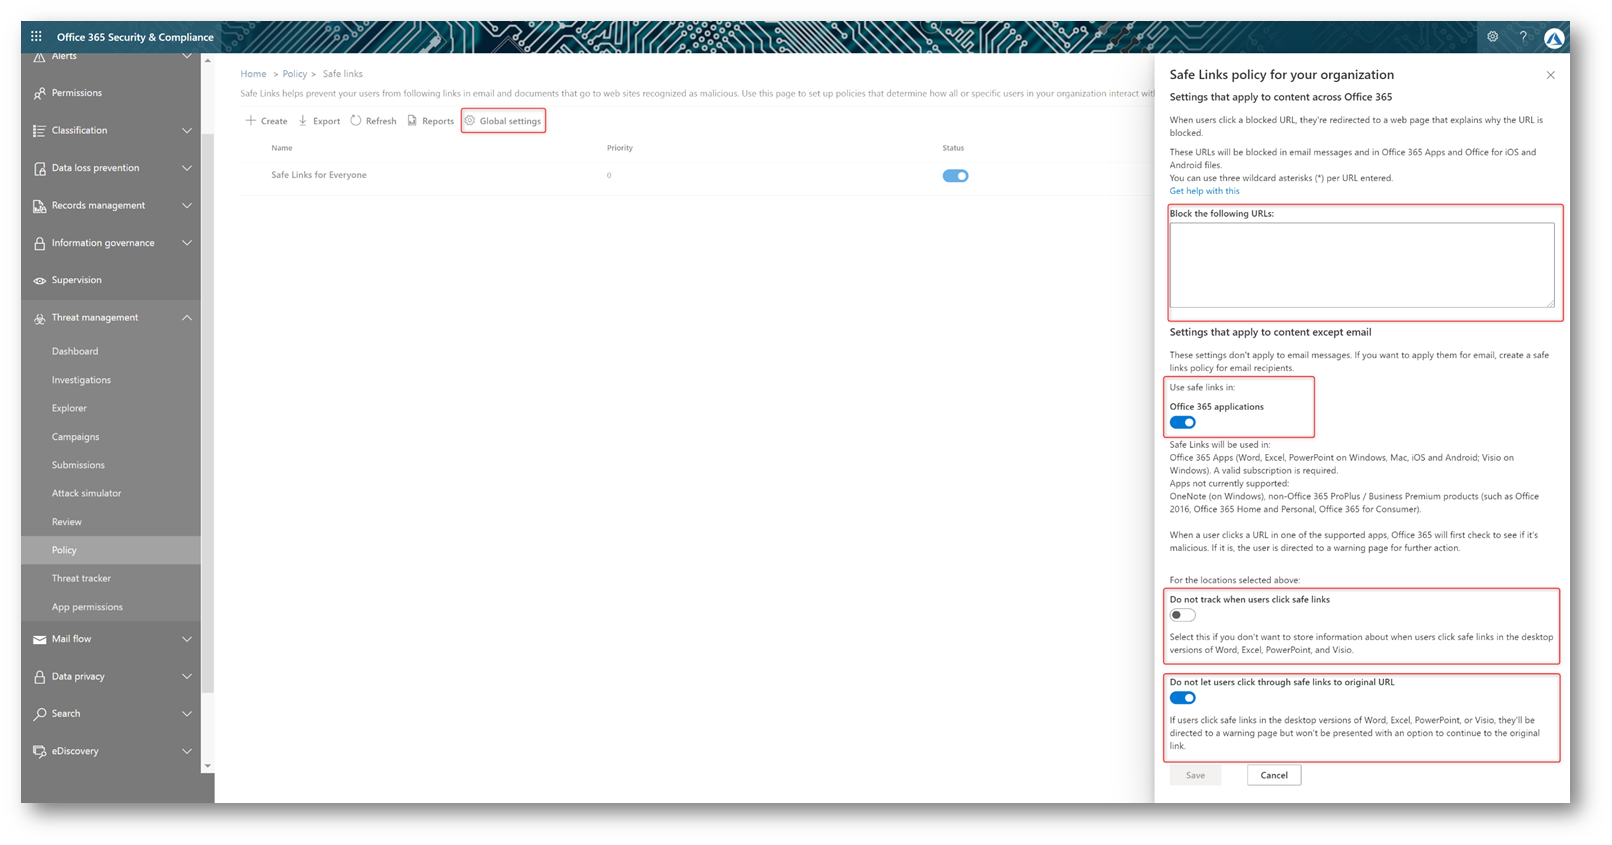Click the Information governance lock icon
1612x845 pixels.
click(x=39, y=243)
